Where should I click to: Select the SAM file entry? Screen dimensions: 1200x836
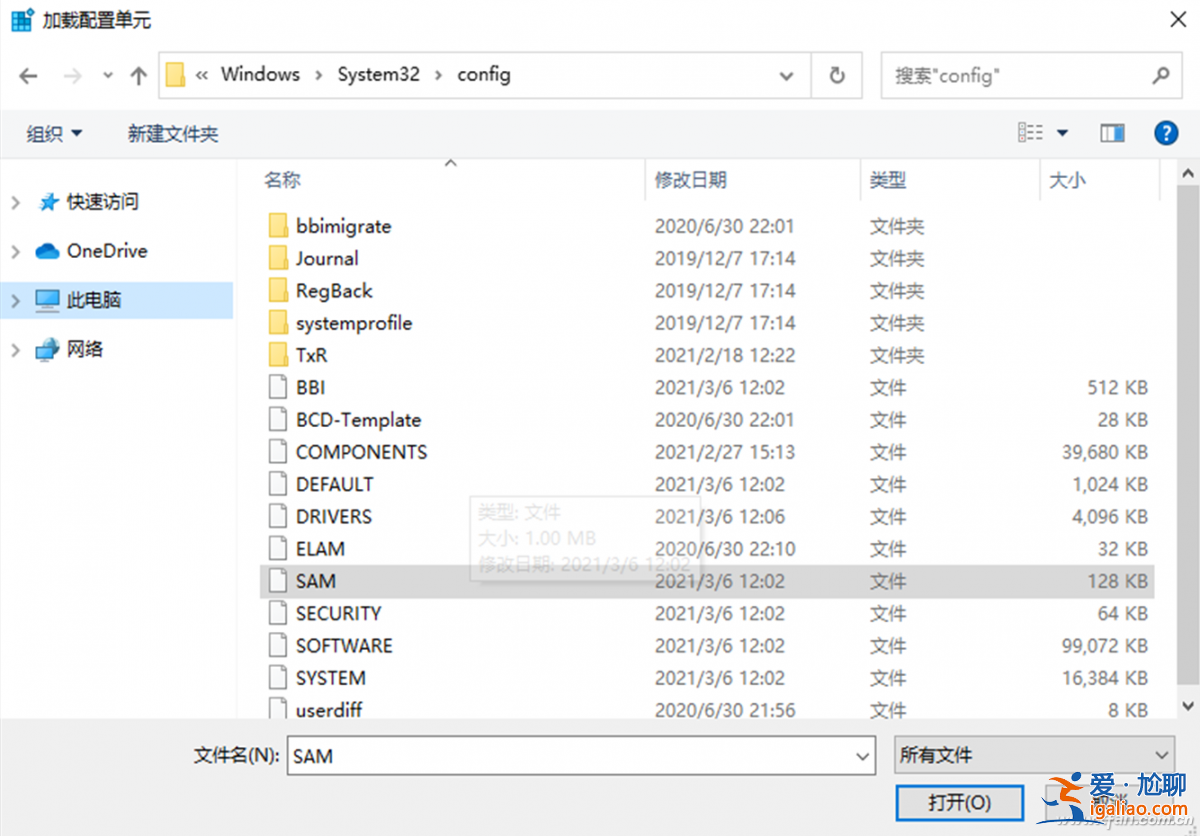[313, 581]
